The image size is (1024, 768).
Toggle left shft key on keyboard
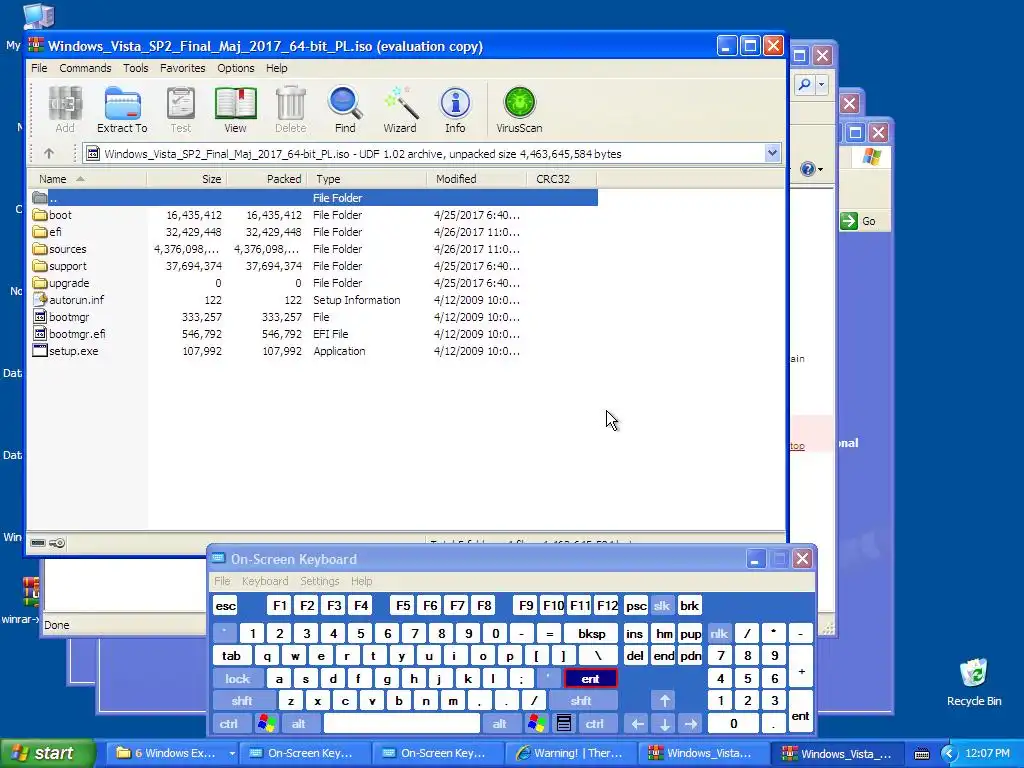(242, 701)
